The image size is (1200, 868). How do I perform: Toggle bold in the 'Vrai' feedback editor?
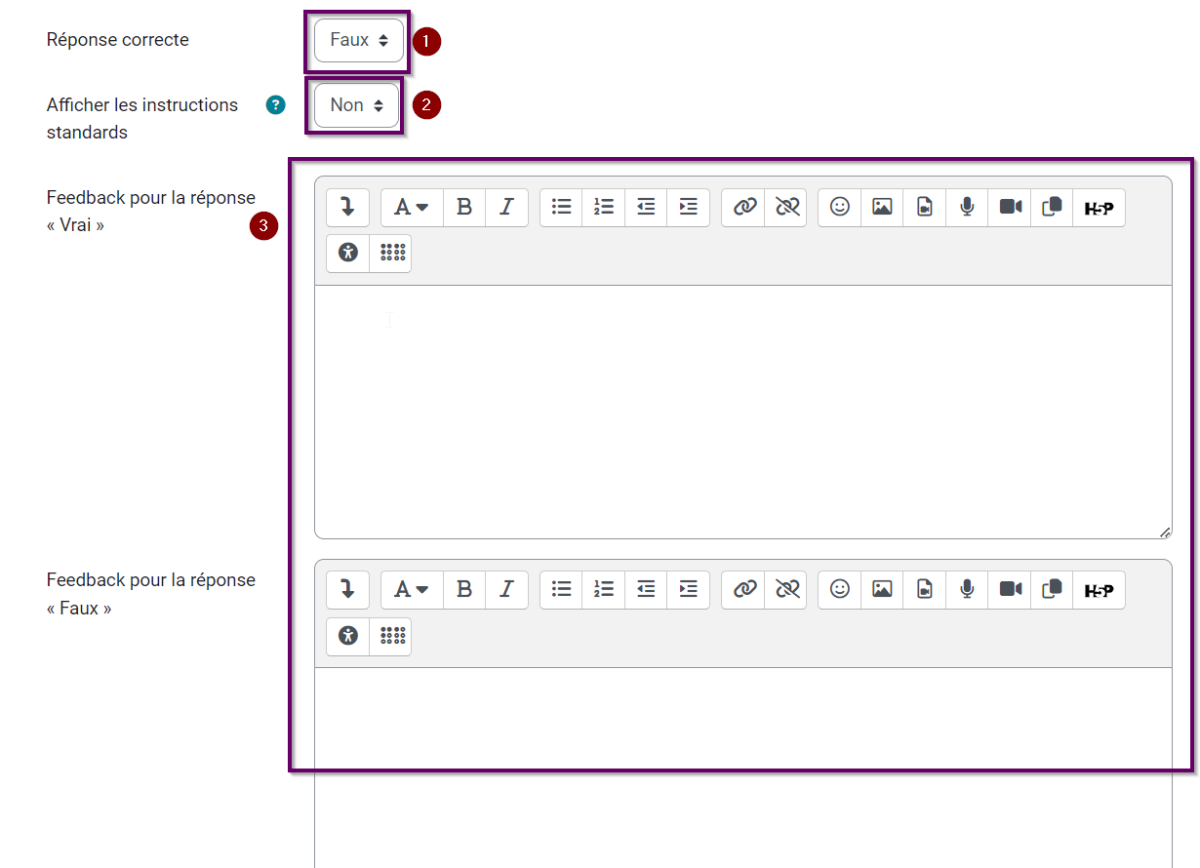click(464, 207)
